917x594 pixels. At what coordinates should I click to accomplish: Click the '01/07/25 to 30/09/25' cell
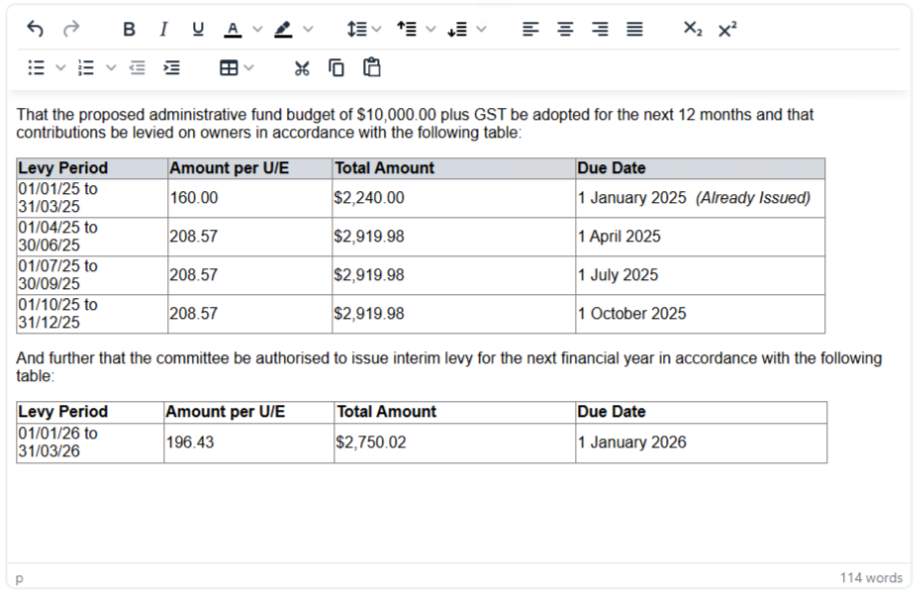tap(92, 275)
